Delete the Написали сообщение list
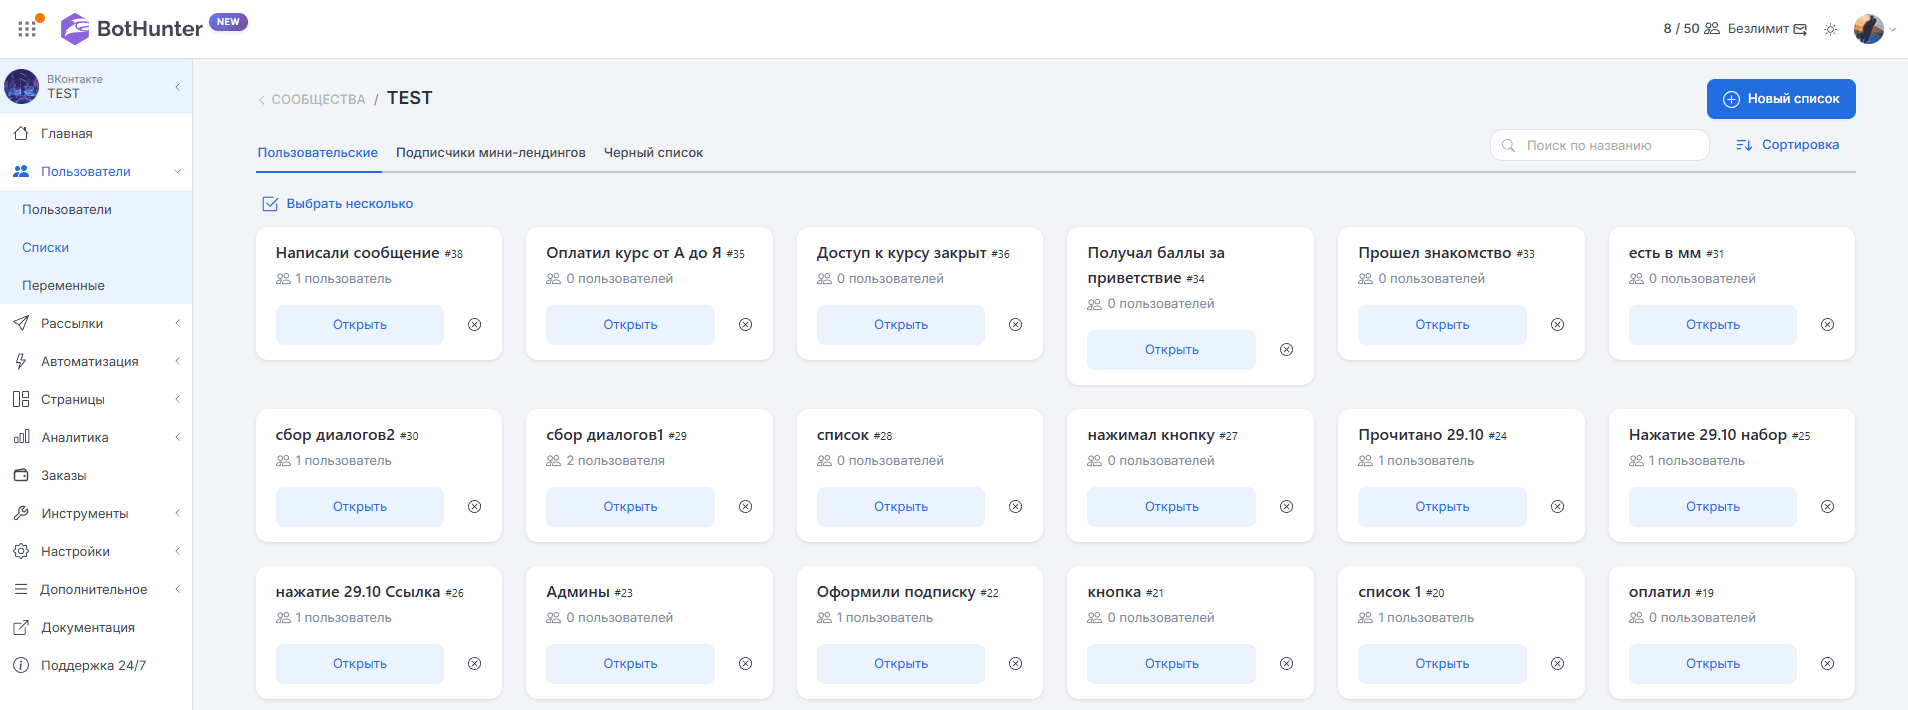The width and height of the screenshot is (1908, 710). [x=475, y=325]
